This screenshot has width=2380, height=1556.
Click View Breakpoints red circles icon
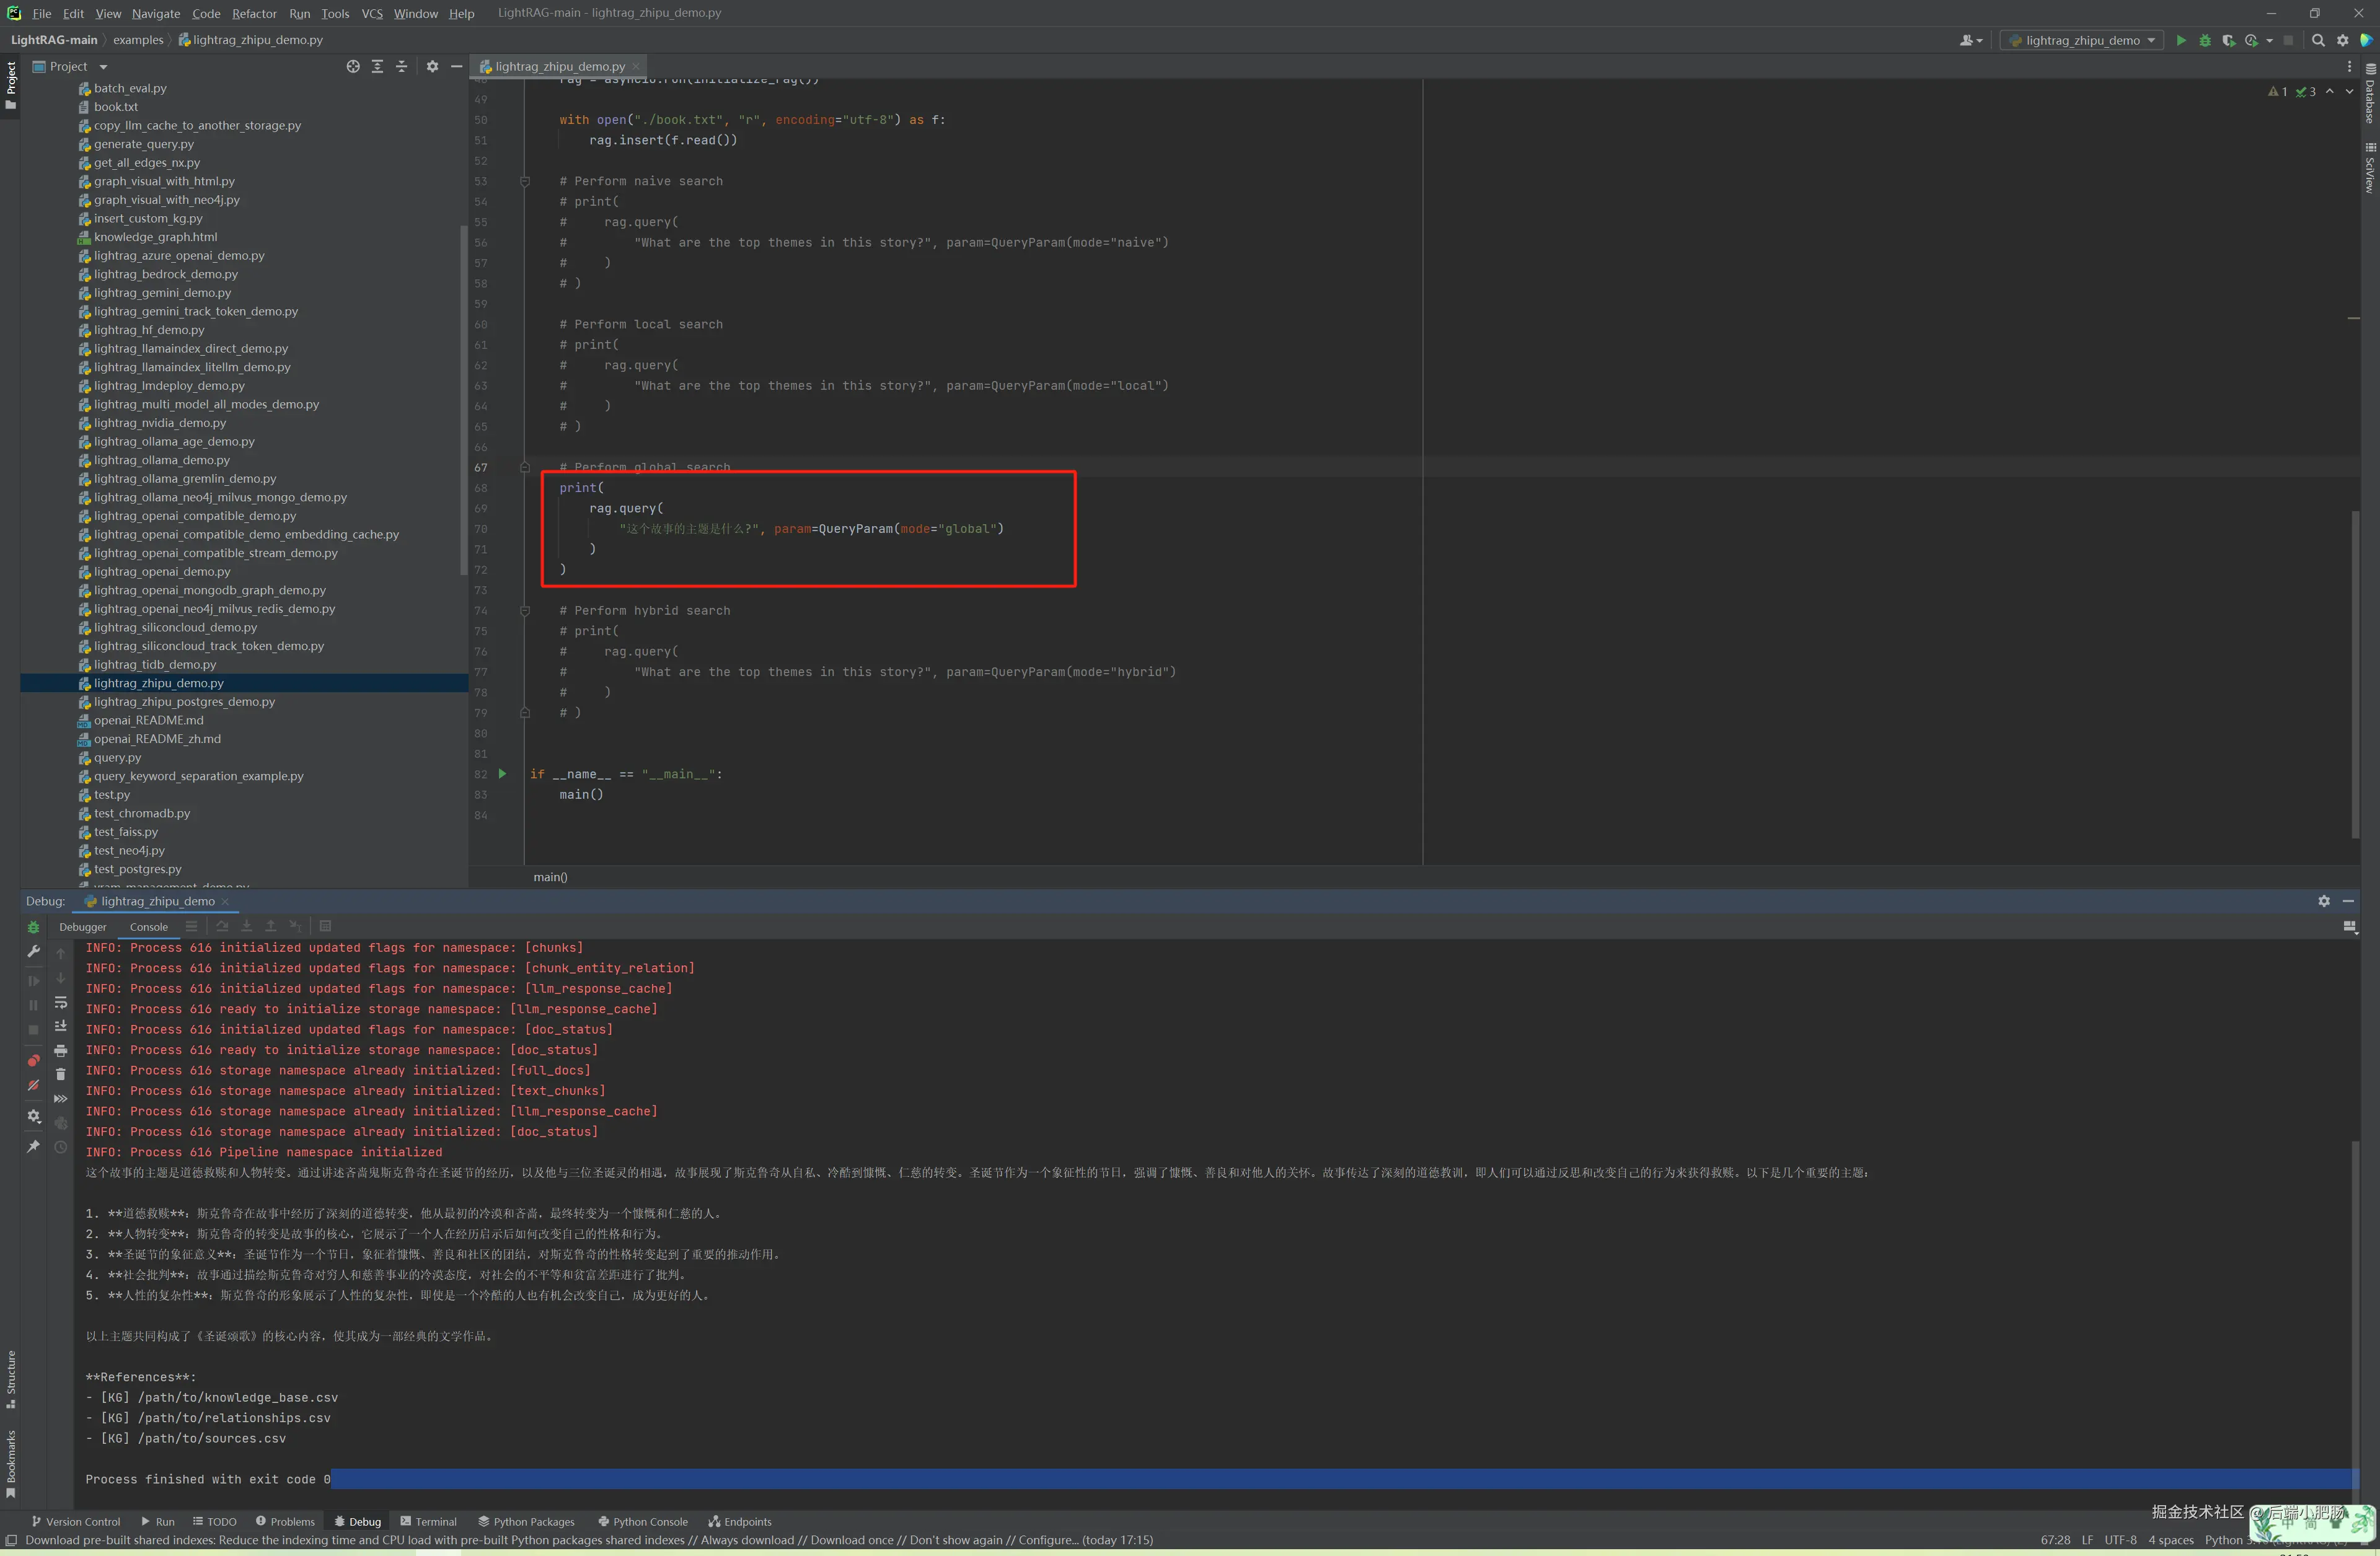click(33, 1060)
